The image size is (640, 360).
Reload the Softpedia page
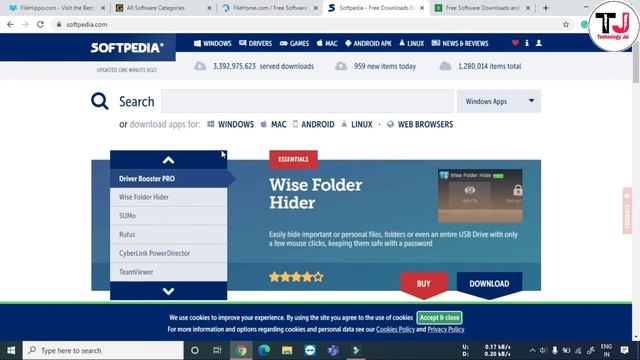(40, 24)
